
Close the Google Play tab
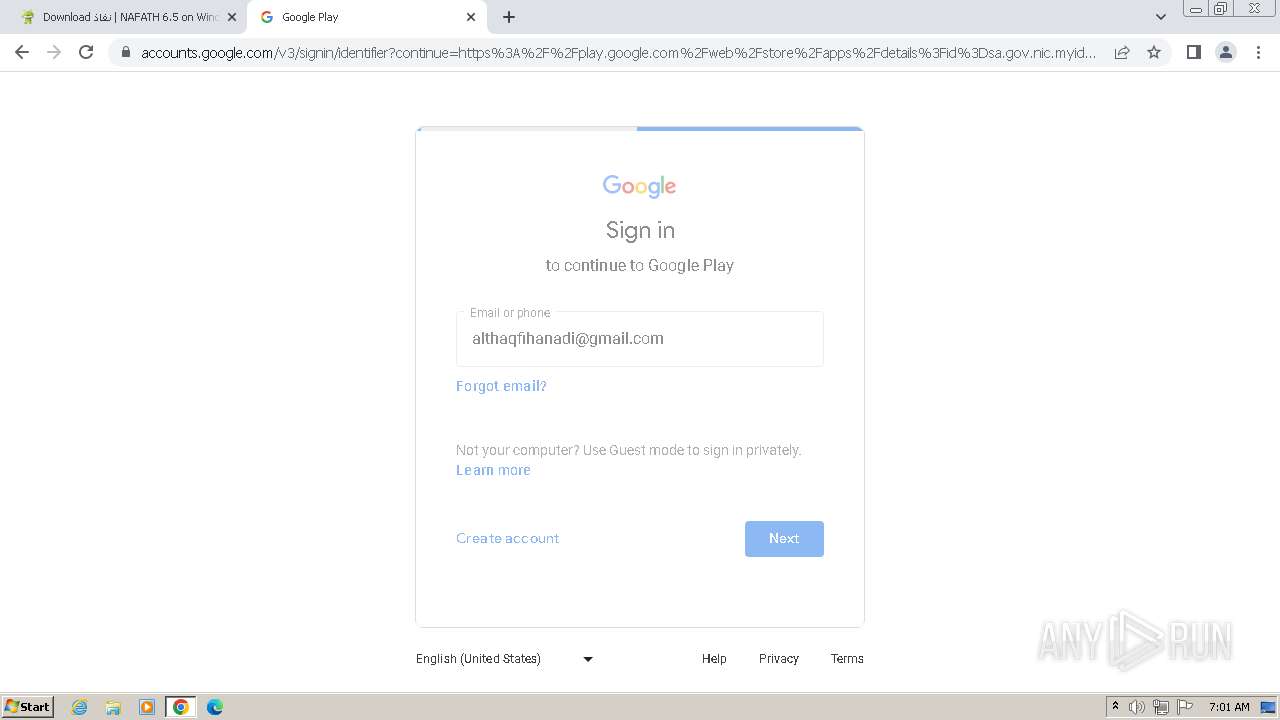[471, 17]
